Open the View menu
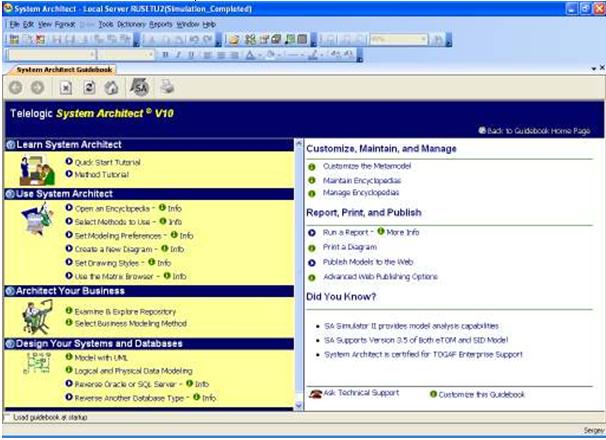Viewport: 606px width, 440px height. coord(45,24)
